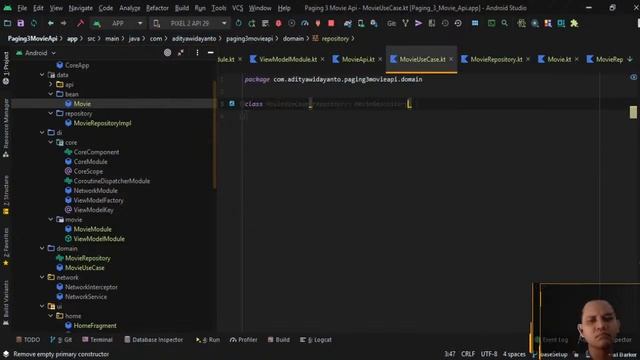Open the Android project view dropdown
This screenshot has width=640, height=360.
click(36, 53)
